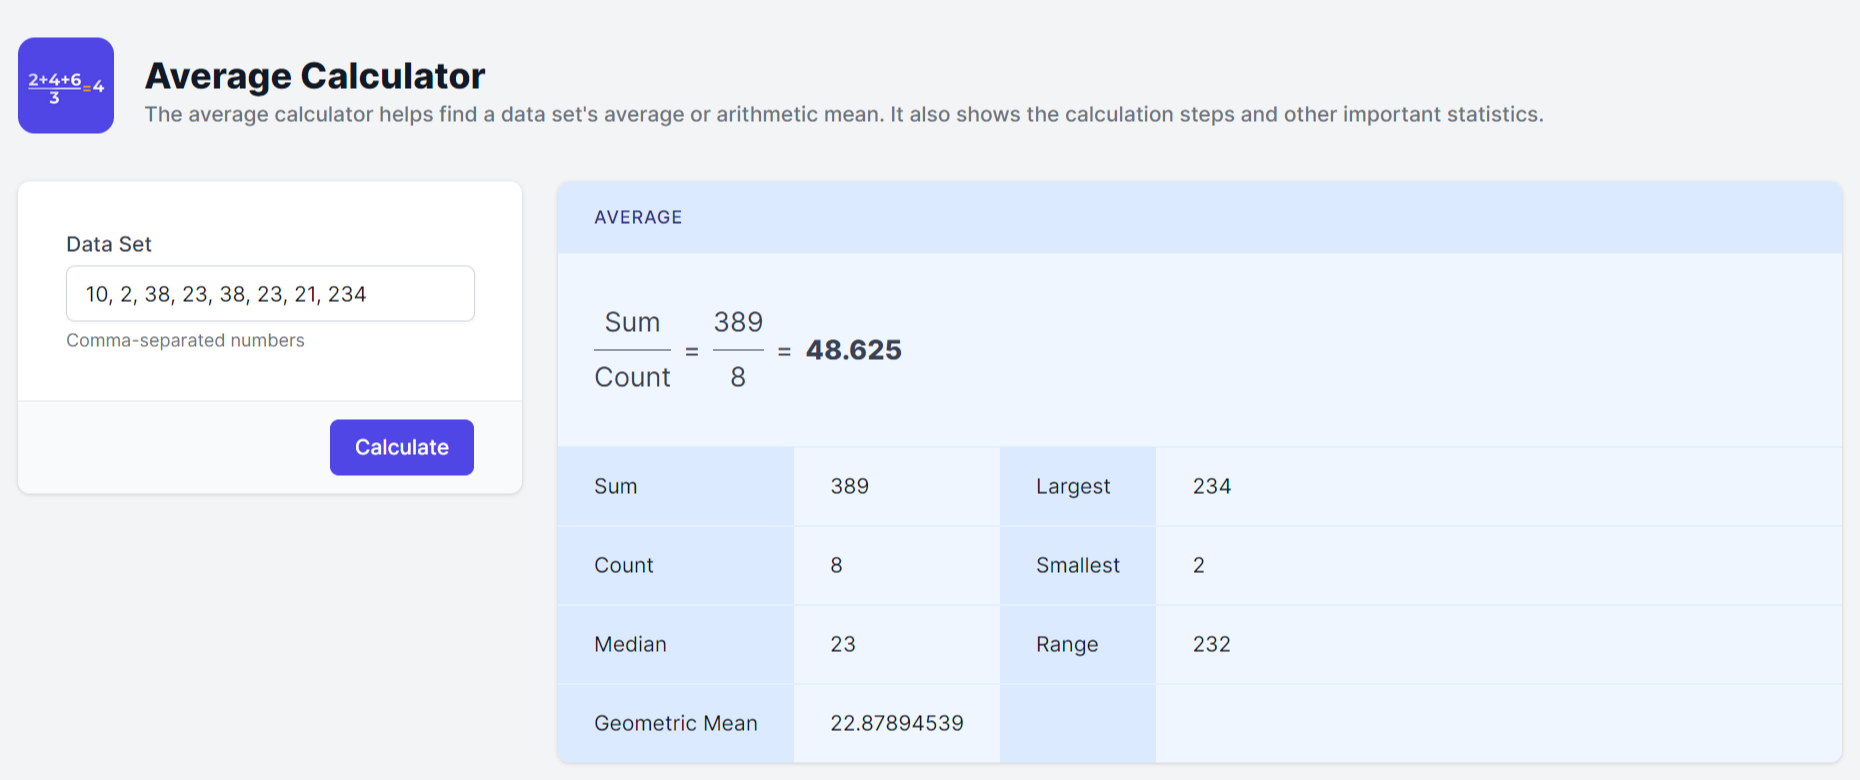Click the Sum value 389 cell

(849, 487)
